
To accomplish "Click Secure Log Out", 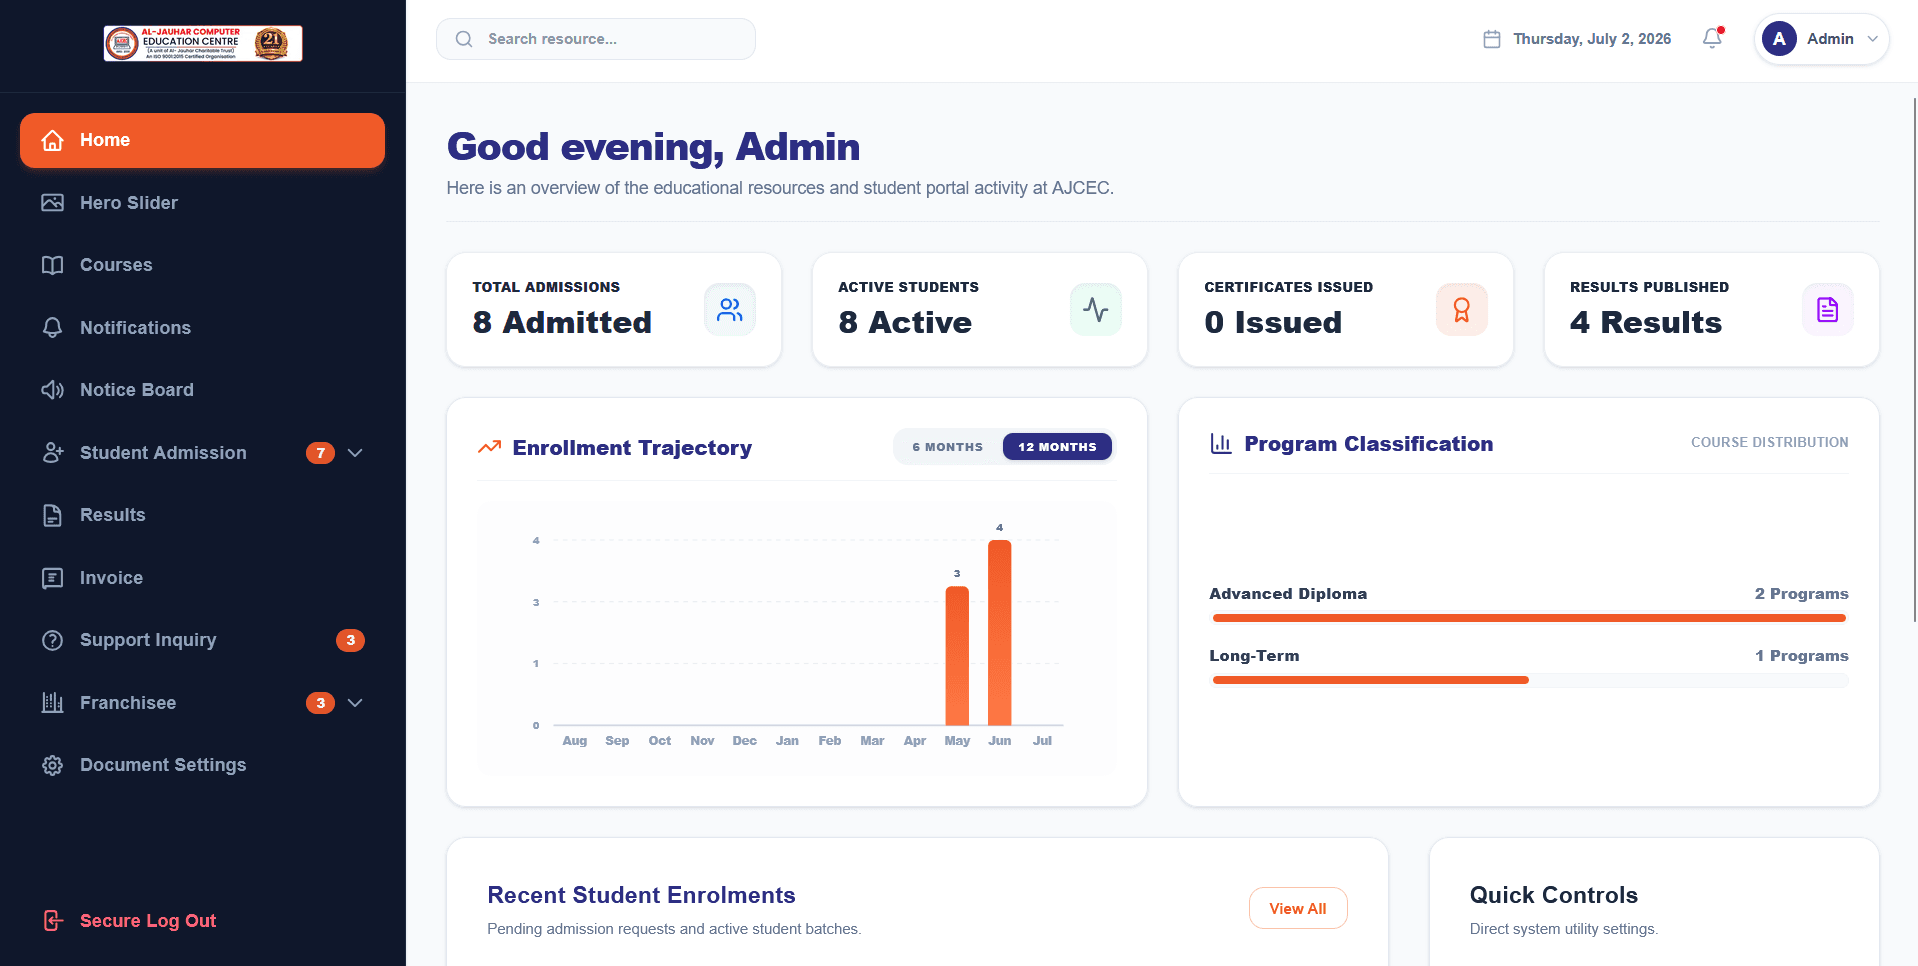I will point(148,921).
